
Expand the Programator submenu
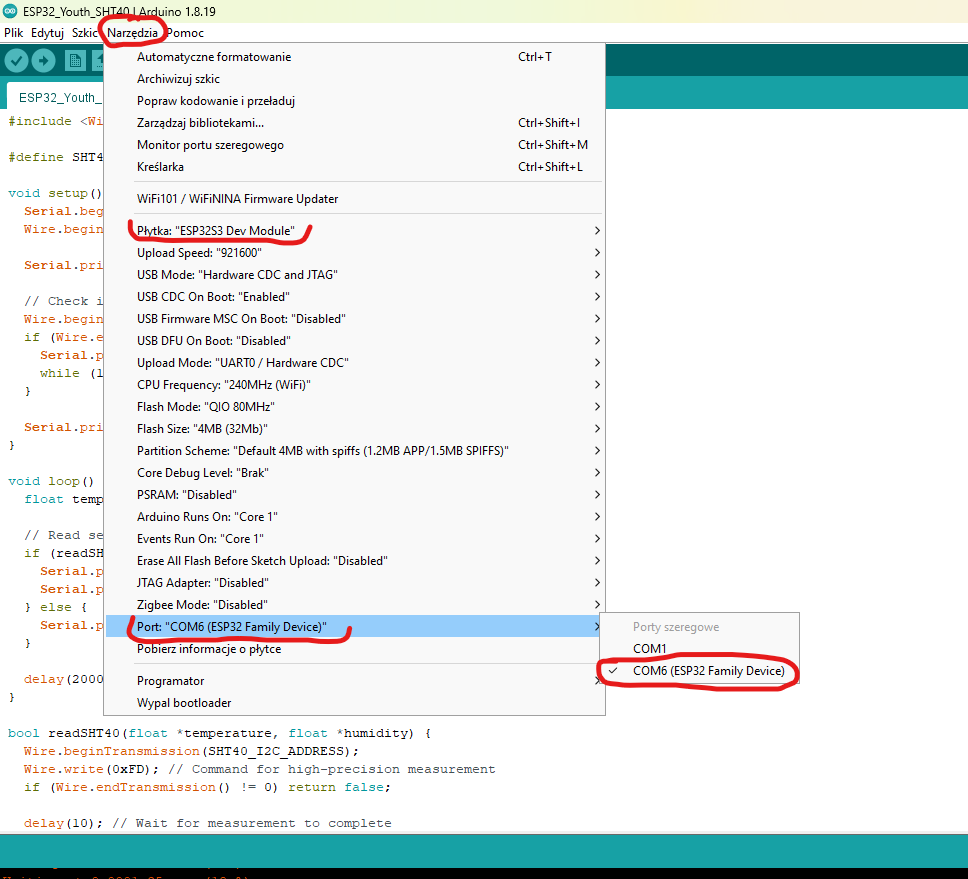click(354, 681)
